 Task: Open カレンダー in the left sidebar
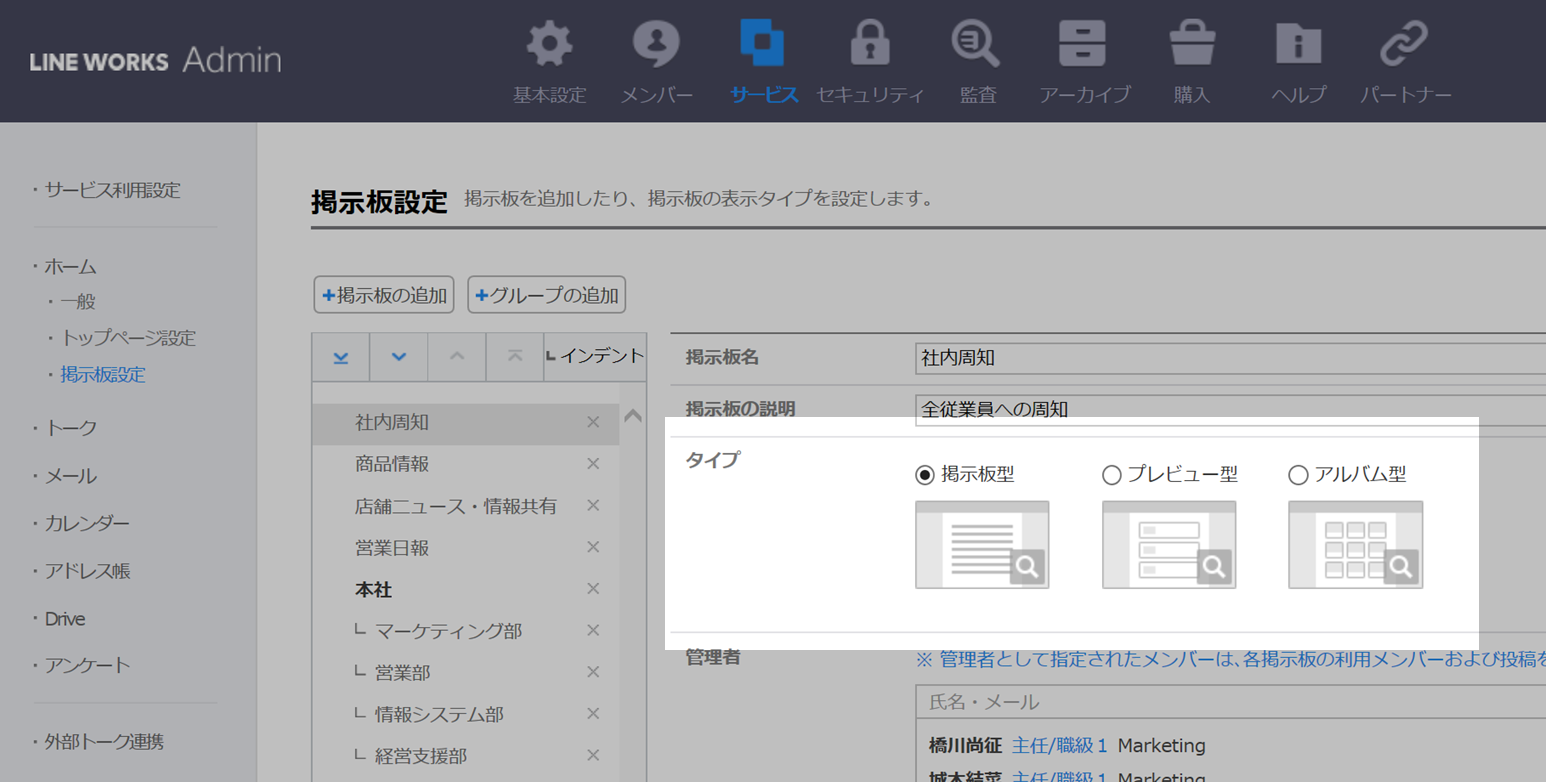pyautogui.click(x=87, y=523)
